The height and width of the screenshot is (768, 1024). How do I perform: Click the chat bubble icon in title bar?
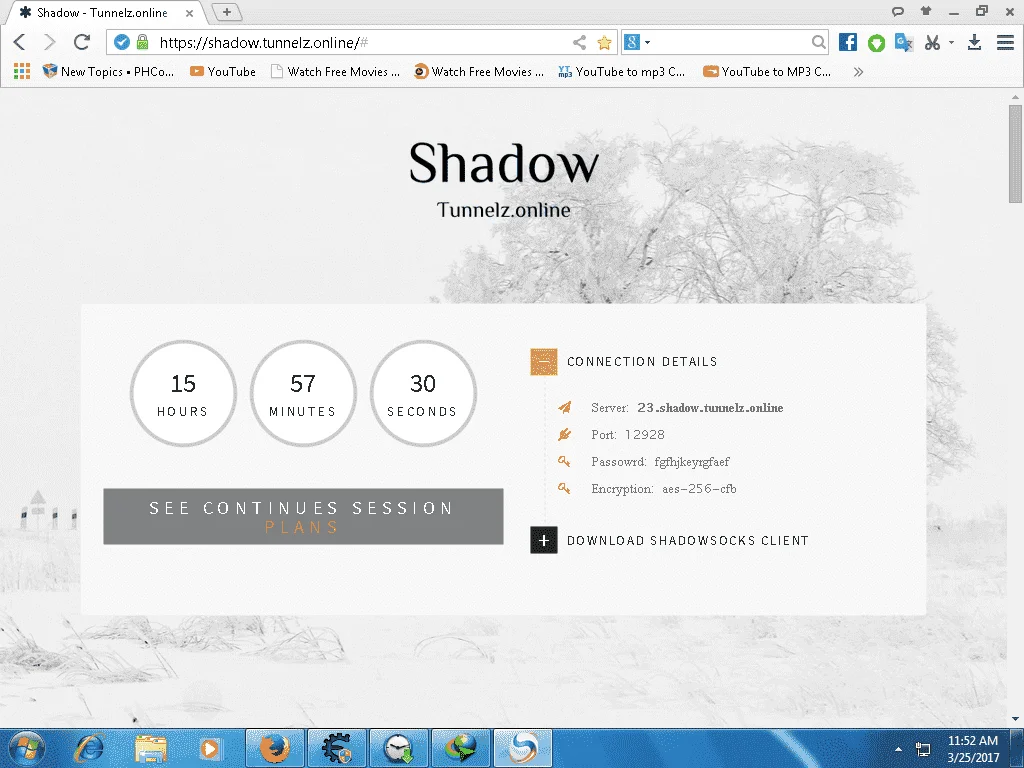tap(897, 11)
